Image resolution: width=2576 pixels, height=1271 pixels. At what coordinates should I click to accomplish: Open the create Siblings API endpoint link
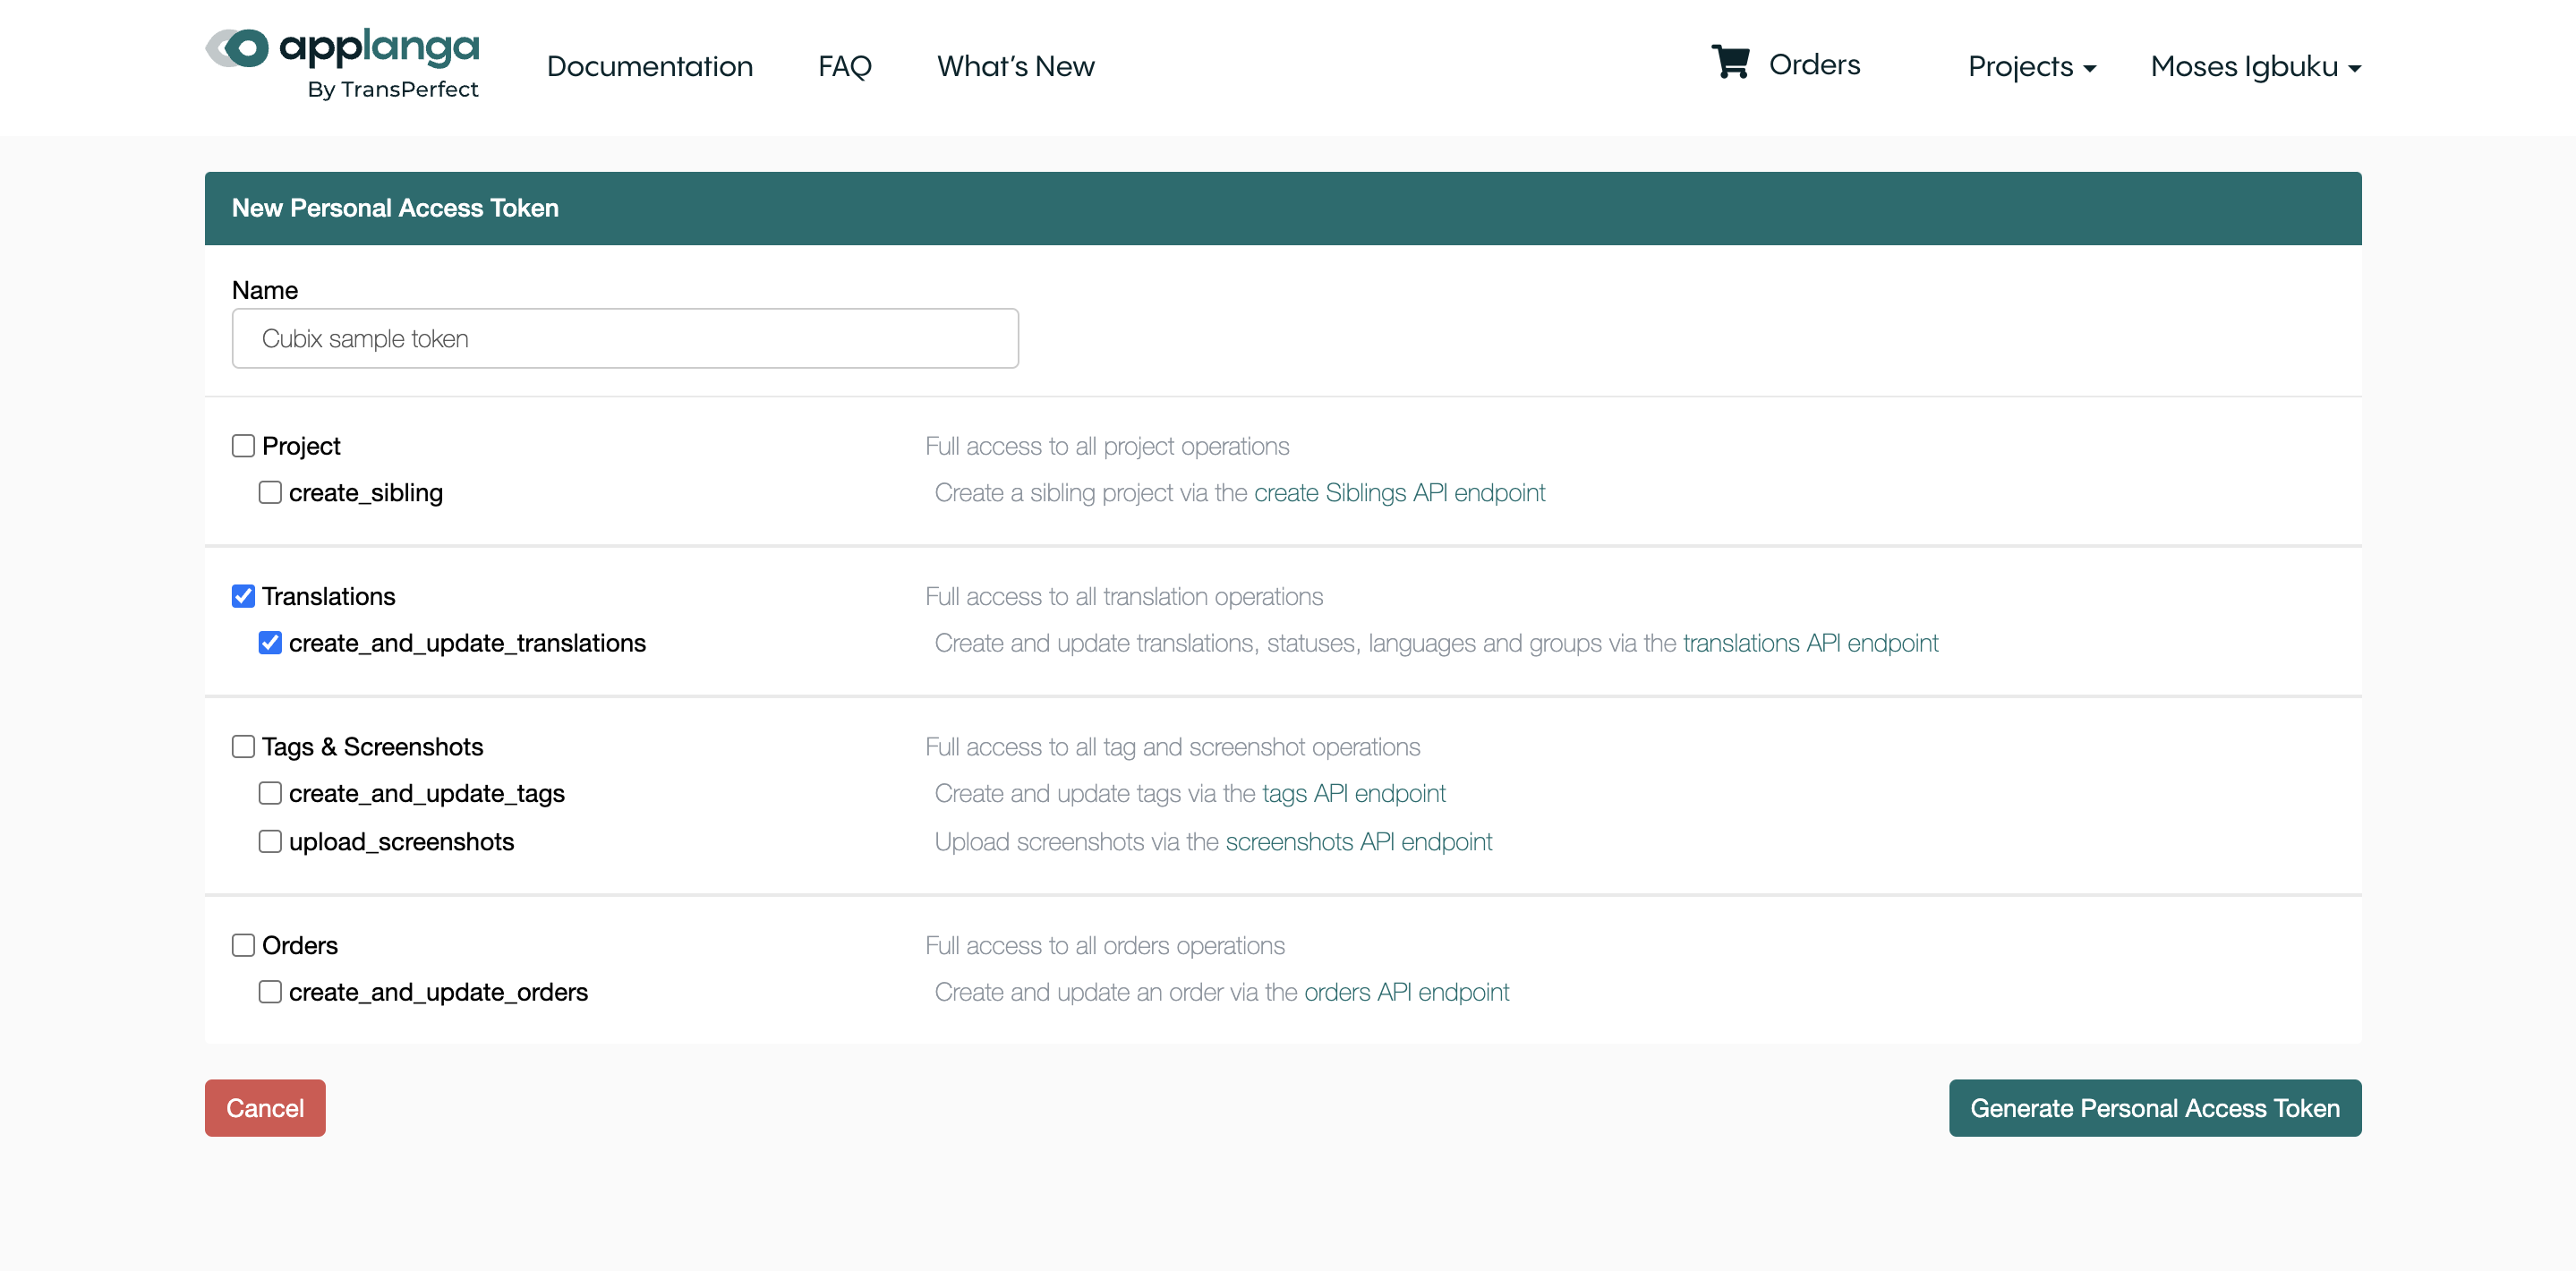coord(1399,492)
